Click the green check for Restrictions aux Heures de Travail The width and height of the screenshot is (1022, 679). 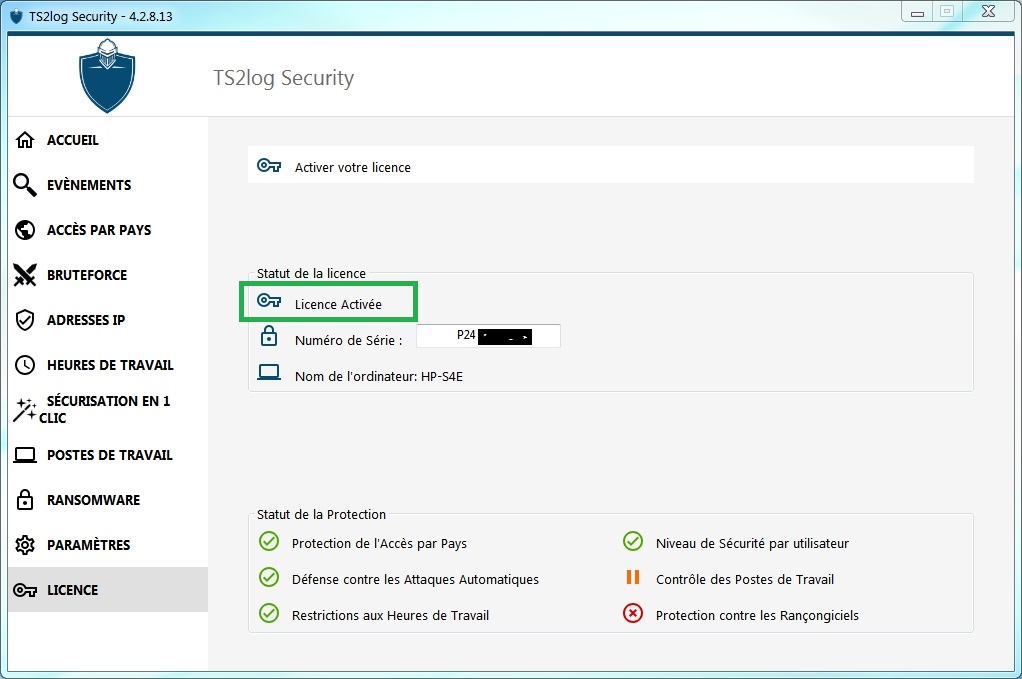269,613
